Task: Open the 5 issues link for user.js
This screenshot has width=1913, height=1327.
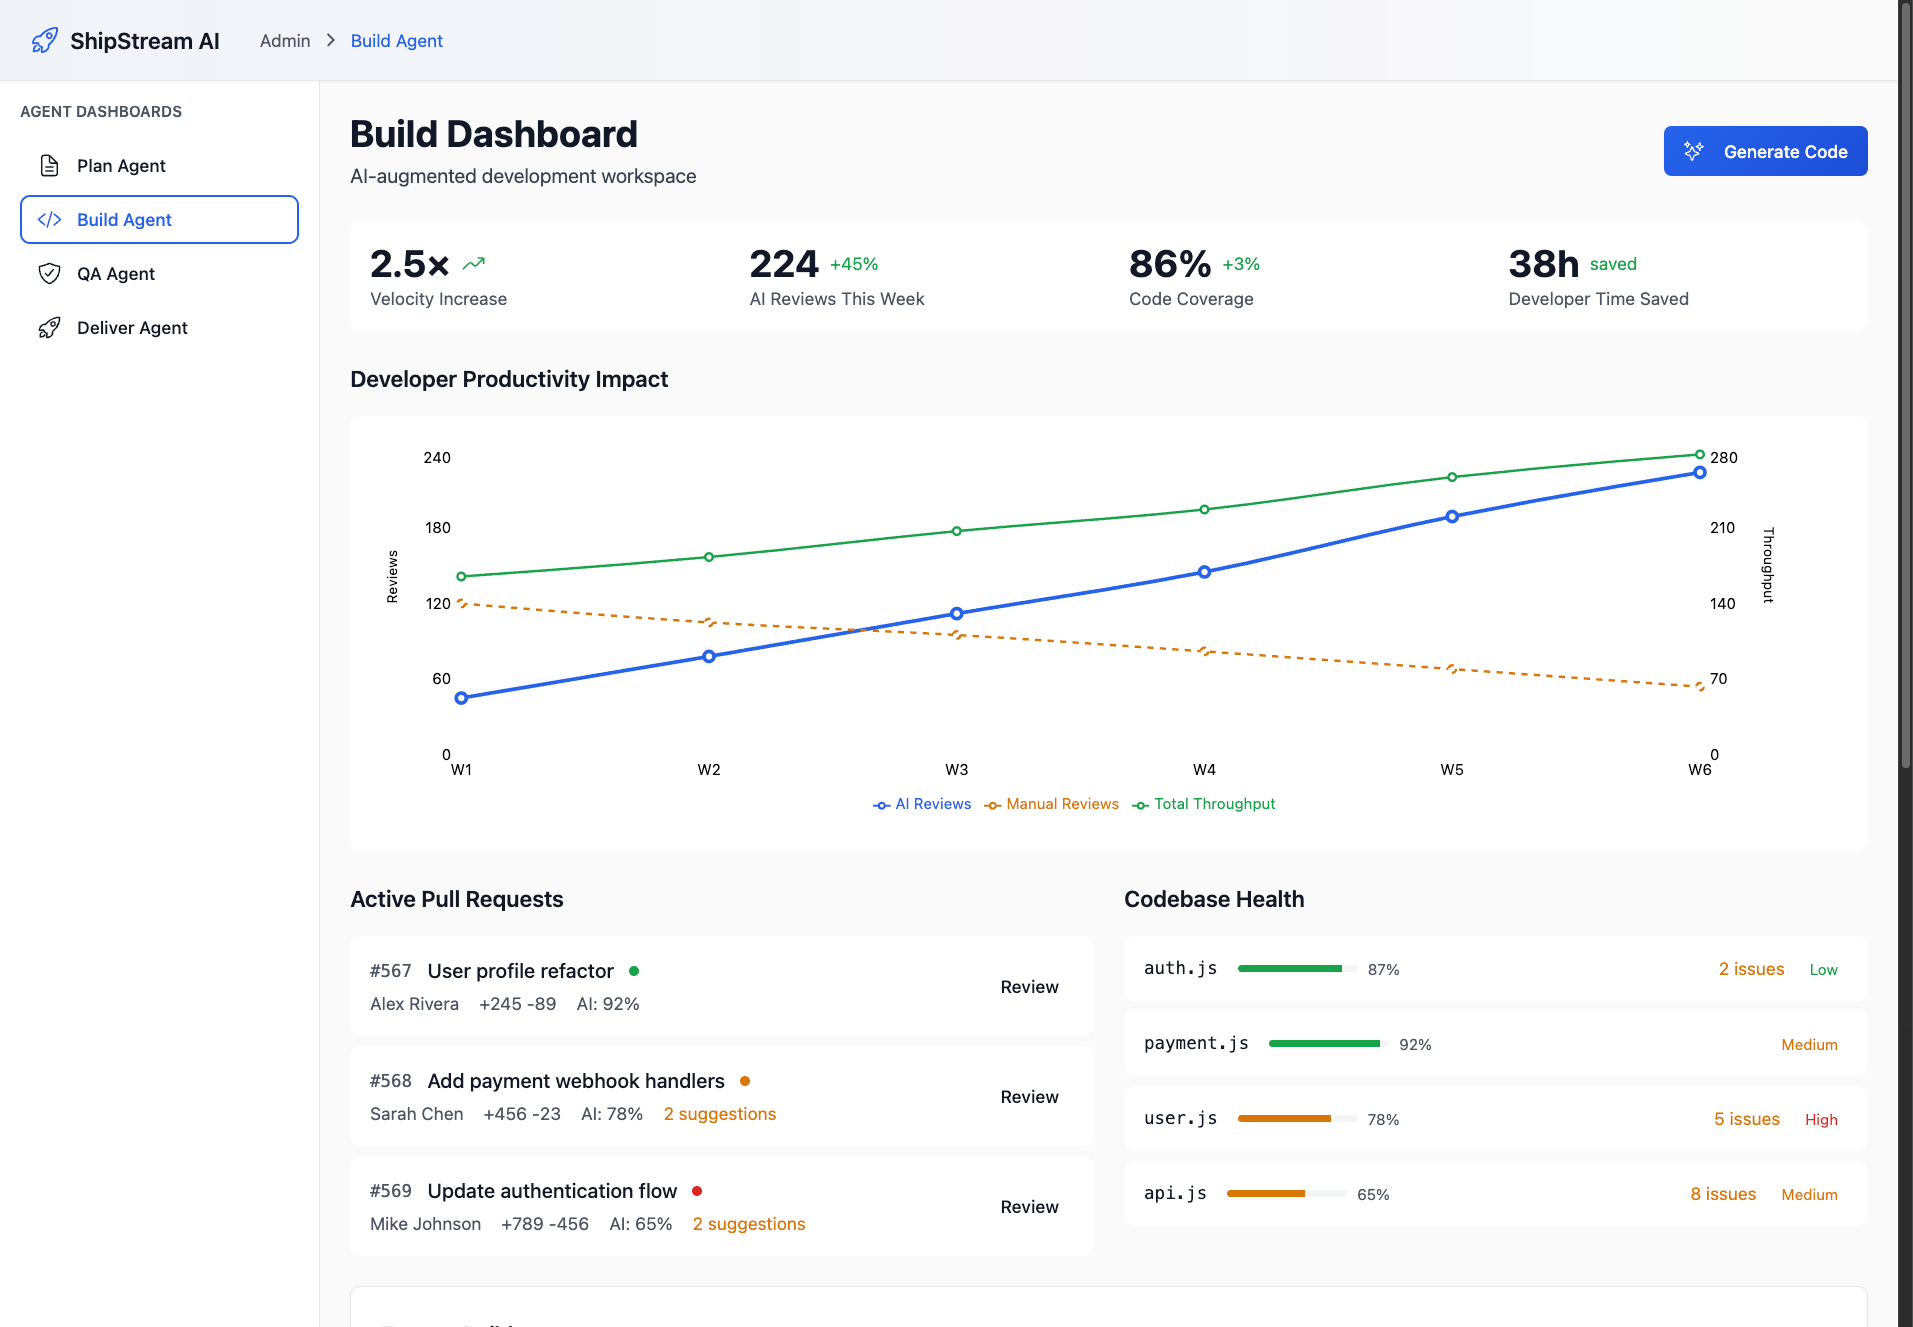Action: [x=1746, y=1118]
